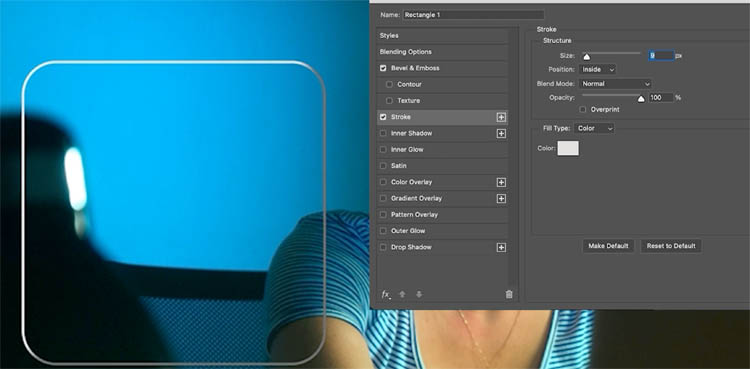Image resolution: width=750 pixels, height=369 pixels.
Task: Click the Make Default button
Action: coord(608,246)
